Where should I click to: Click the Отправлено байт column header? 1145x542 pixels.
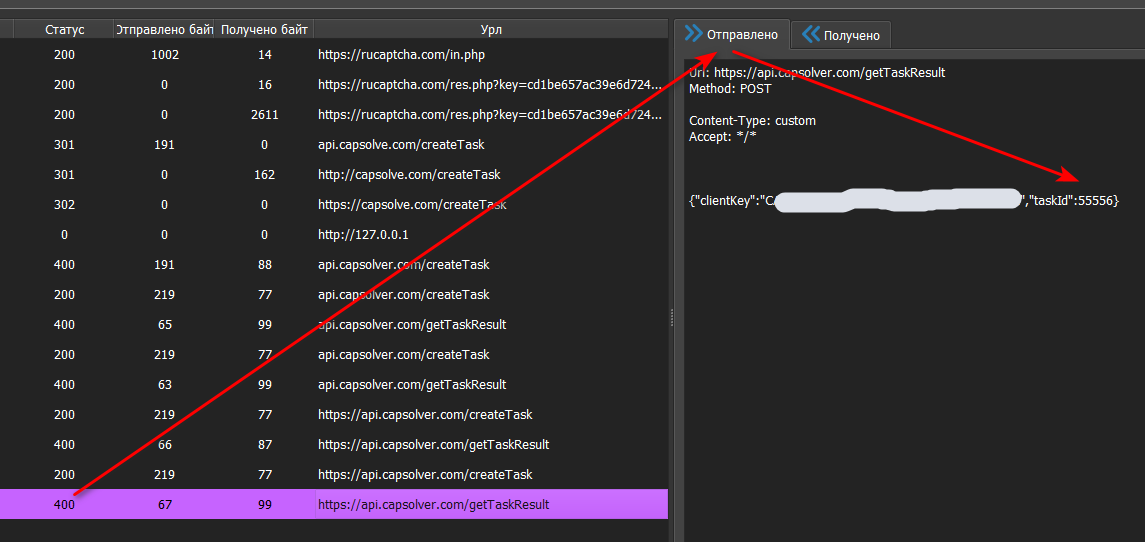(x=164, y=30)
